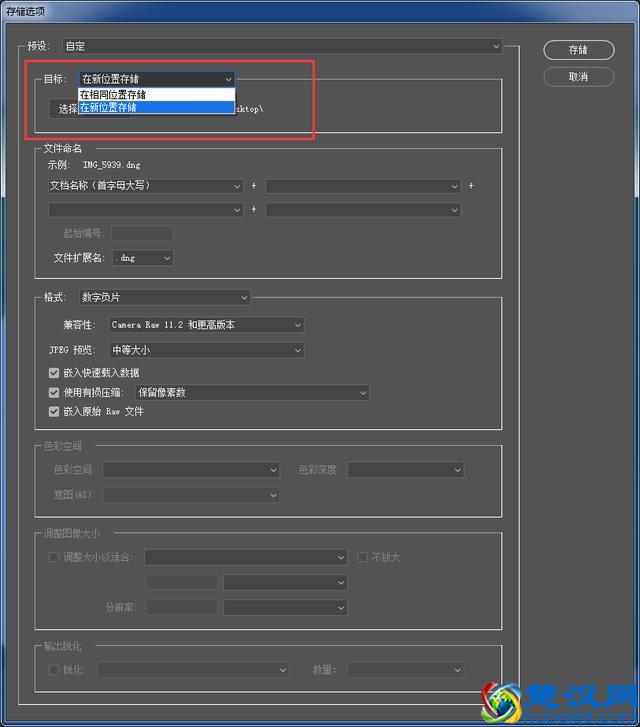Screen dimensions: 640x727
Task: Open the JPEG 预览 中等大小 dropdown
Action: pyautogui.click(x=205, y=350)
